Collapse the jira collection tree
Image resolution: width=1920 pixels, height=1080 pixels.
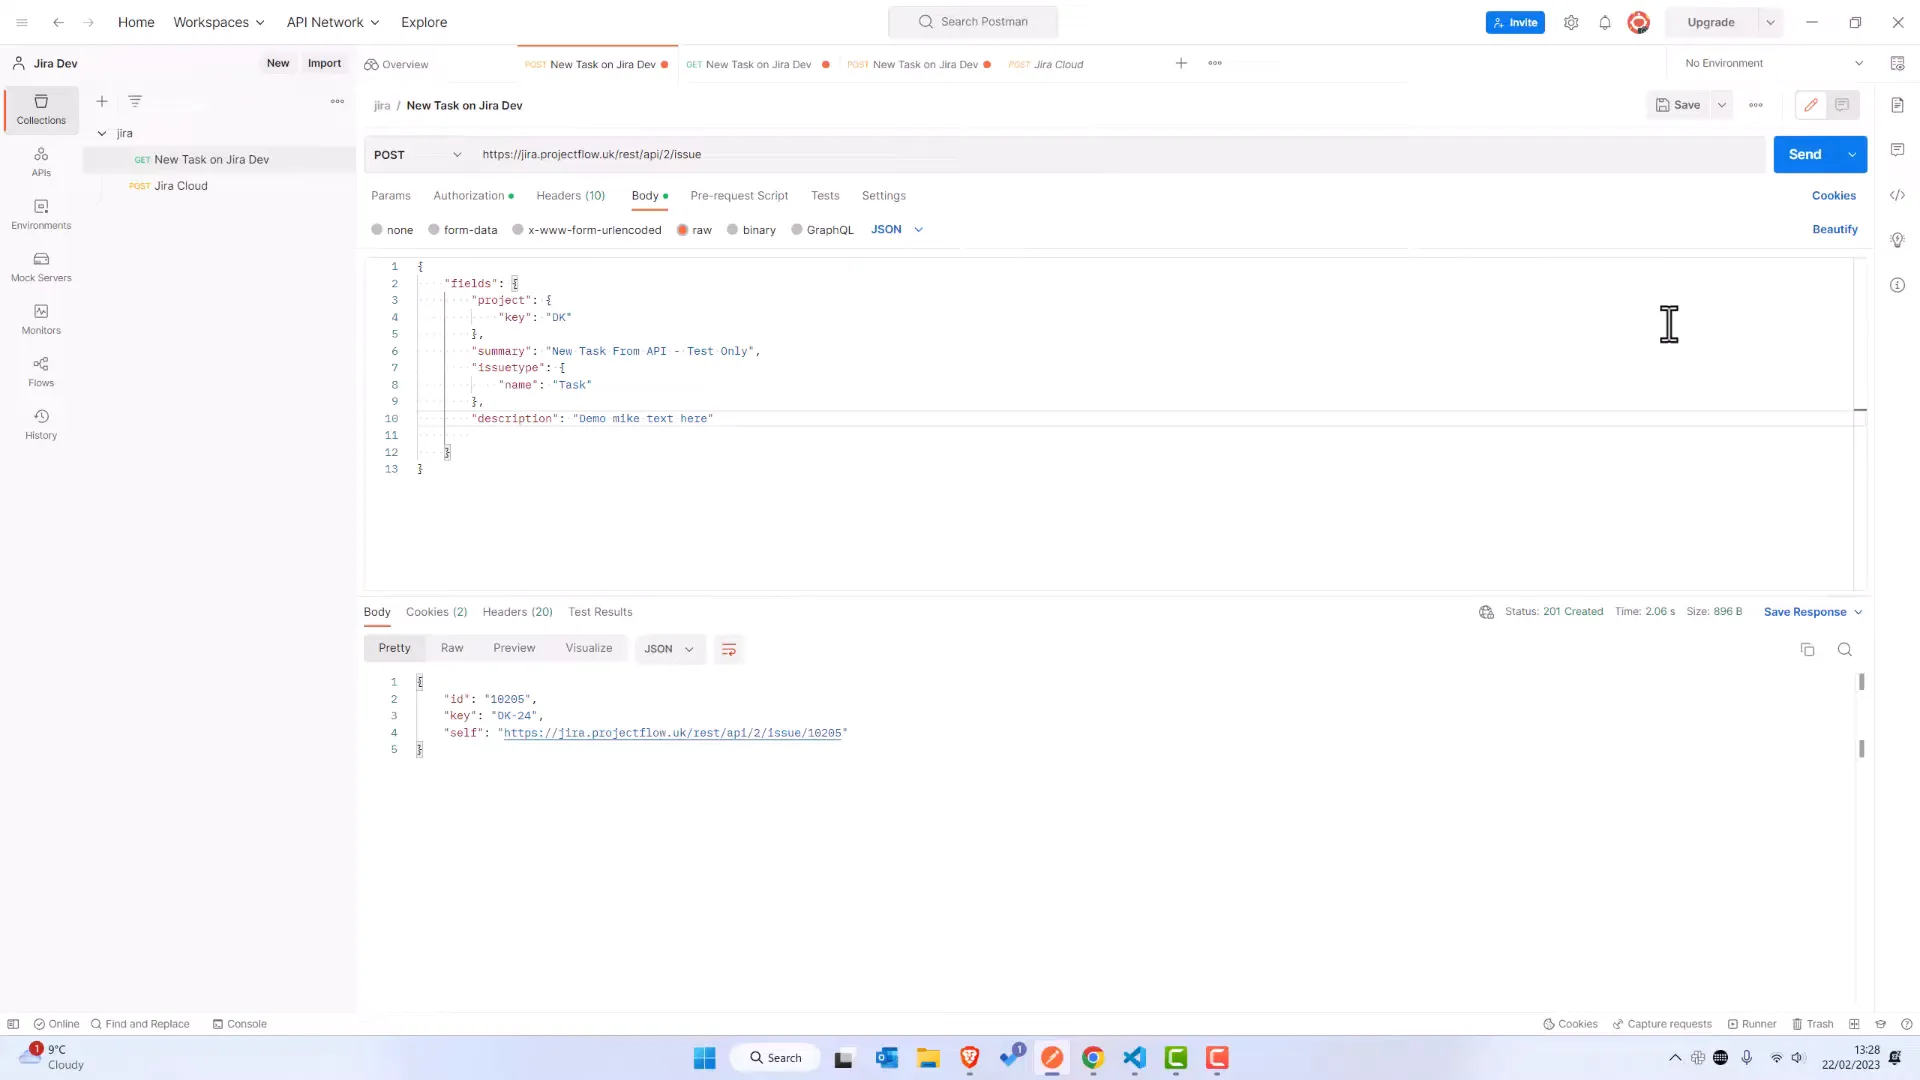(102, 133)
